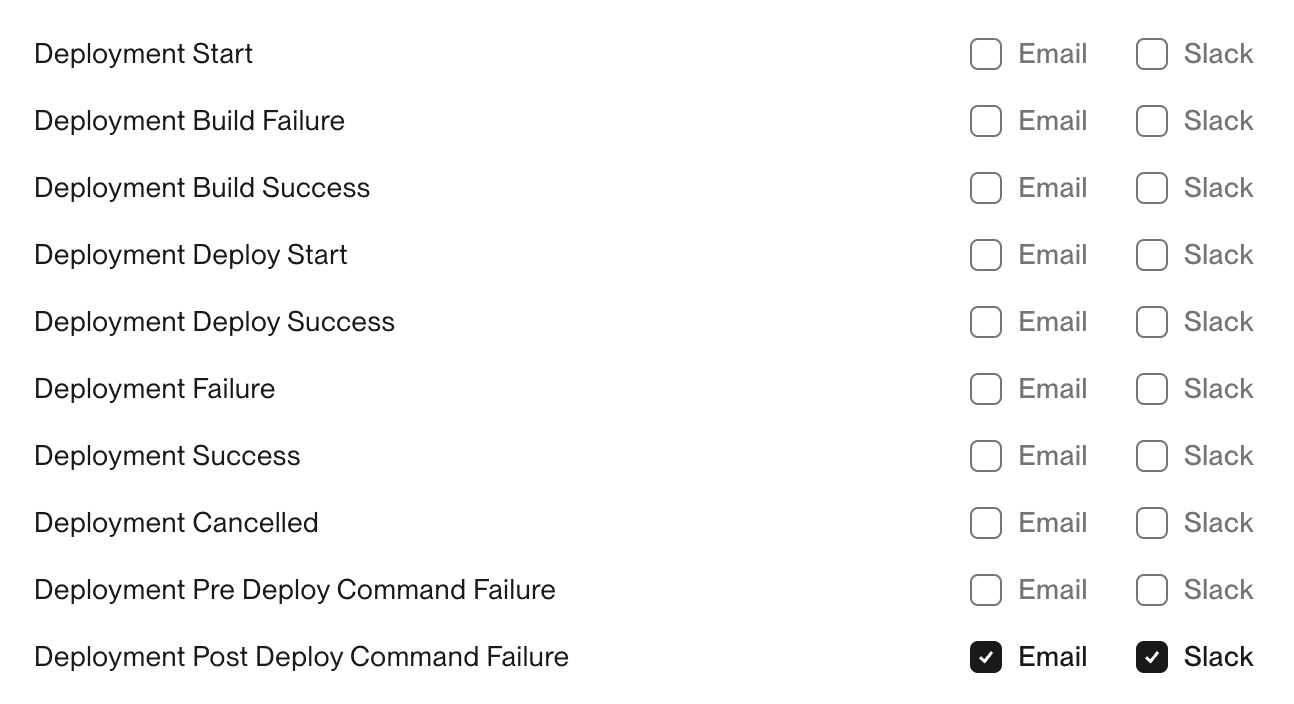Uncheck Email for Post Deploy Command Failure

tap(986, 657)
